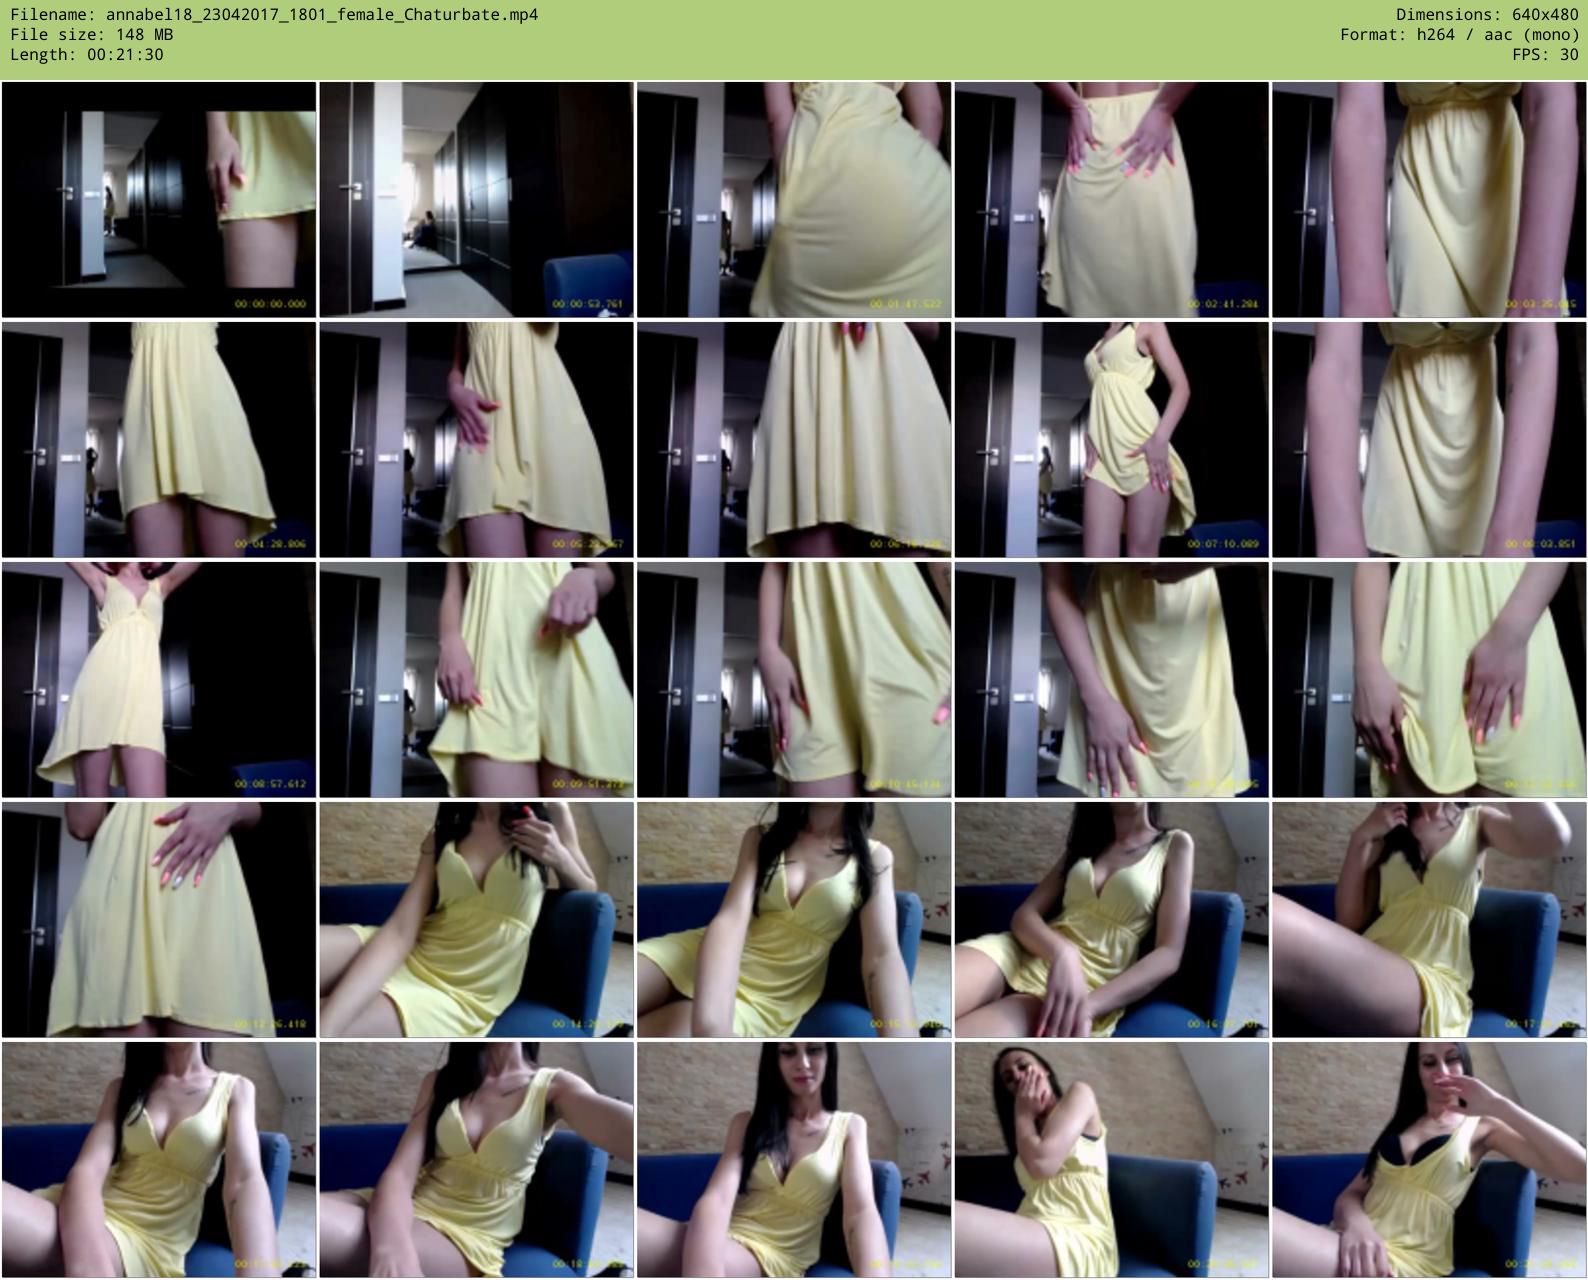The width and height of the screenshot is (1588, 1280).
Task: Select the frame at timestamp 00:04:28.806
Action: (159, 439)
